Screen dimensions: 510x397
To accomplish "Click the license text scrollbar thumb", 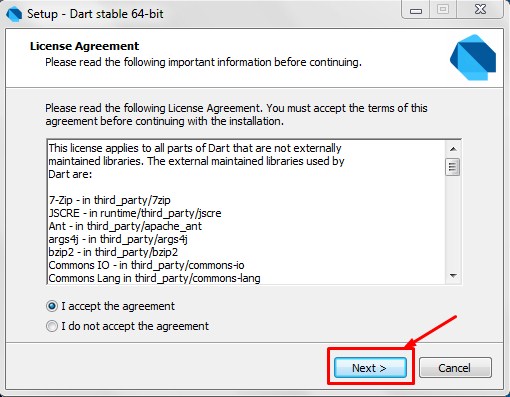I will 452,167.
